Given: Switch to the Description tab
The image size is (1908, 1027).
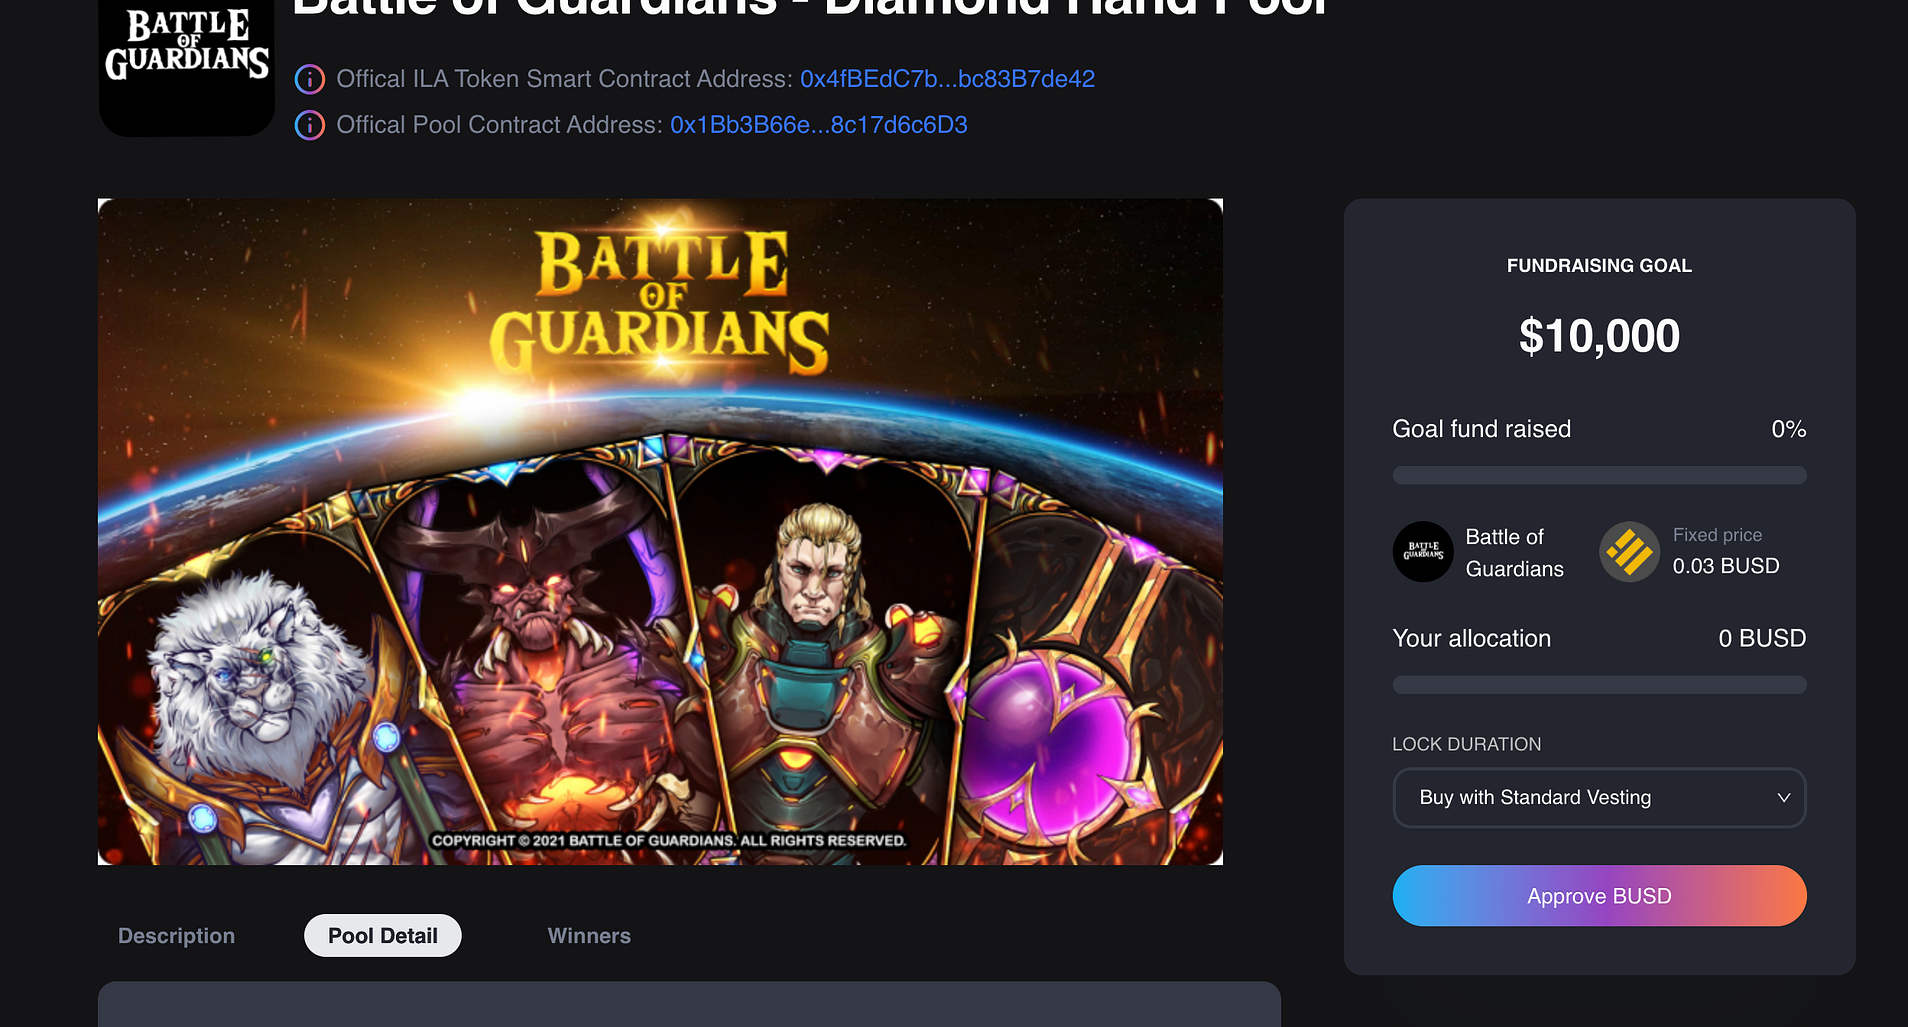Looking at the screenshot, I should click(177, 936).
